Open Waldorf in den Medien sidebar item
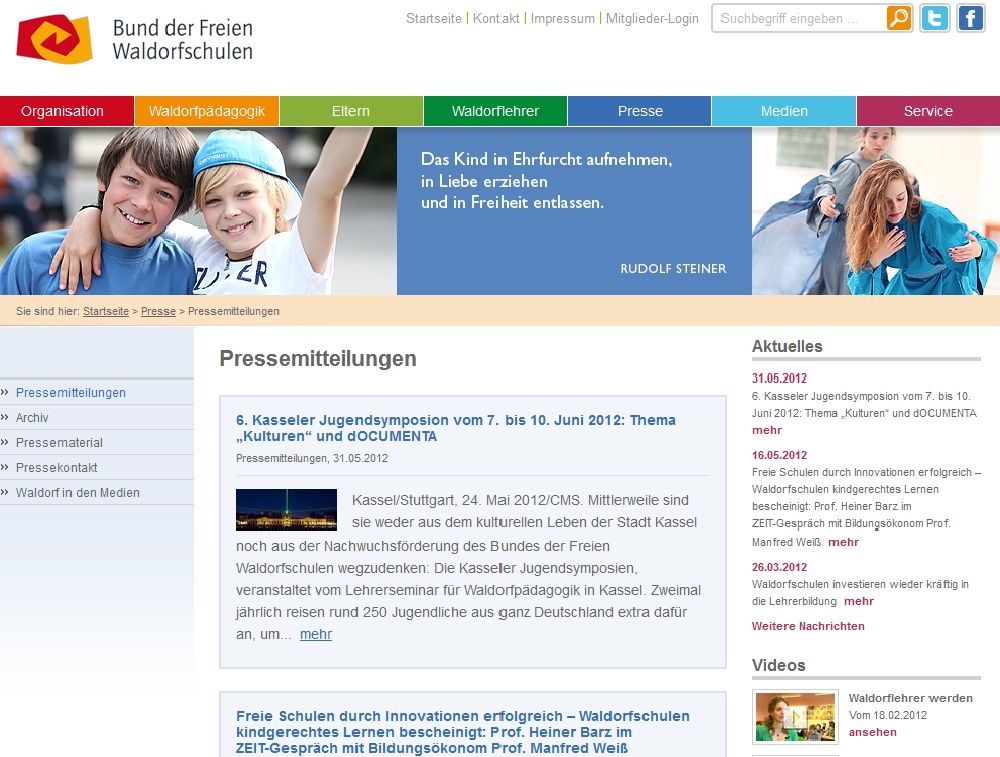 (77, 493)
